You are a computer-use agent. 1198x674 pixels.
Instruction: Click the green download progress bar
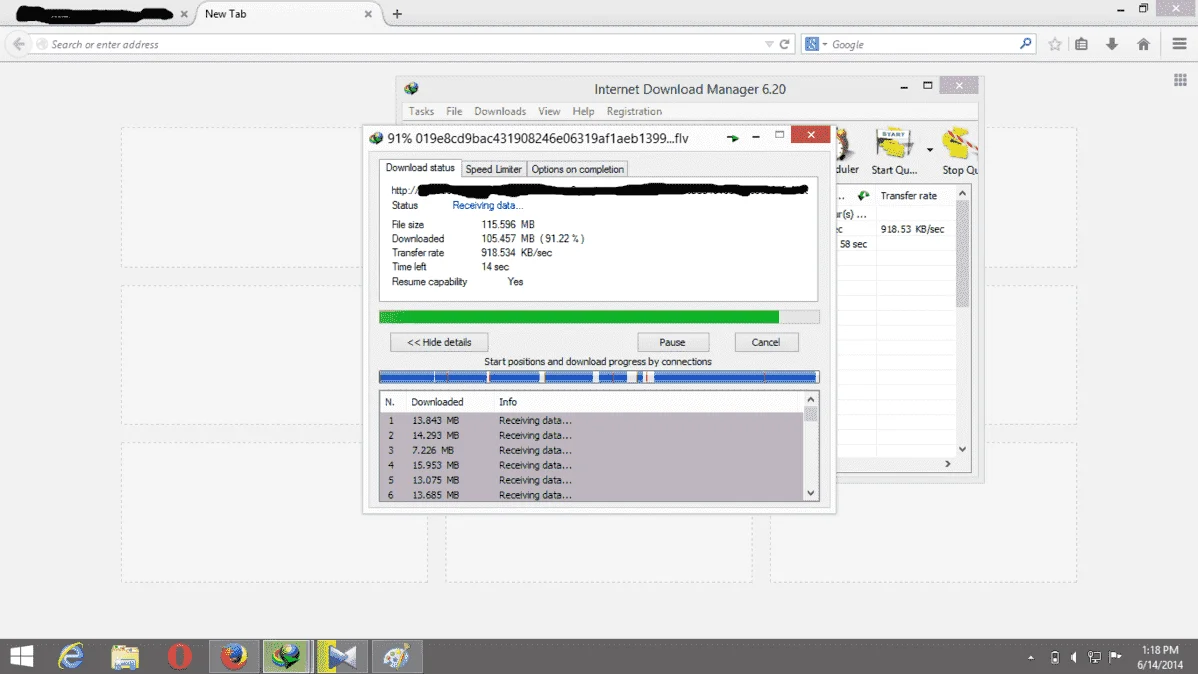tap(599, 317)
